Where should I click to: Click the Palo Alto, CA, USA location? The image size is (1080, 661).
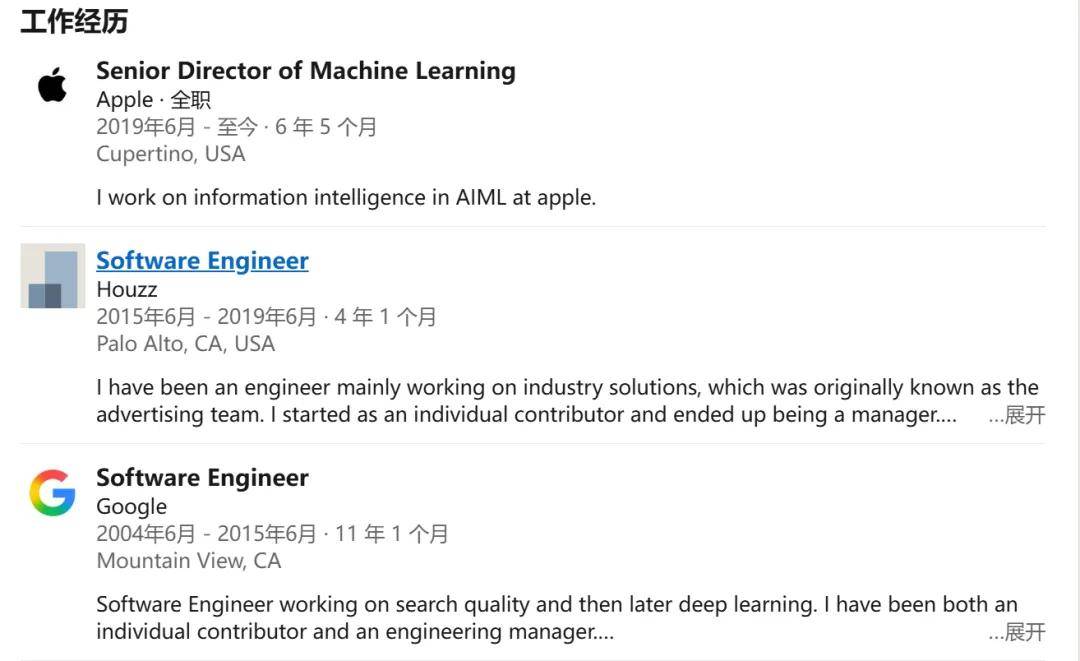coord(185,344)
